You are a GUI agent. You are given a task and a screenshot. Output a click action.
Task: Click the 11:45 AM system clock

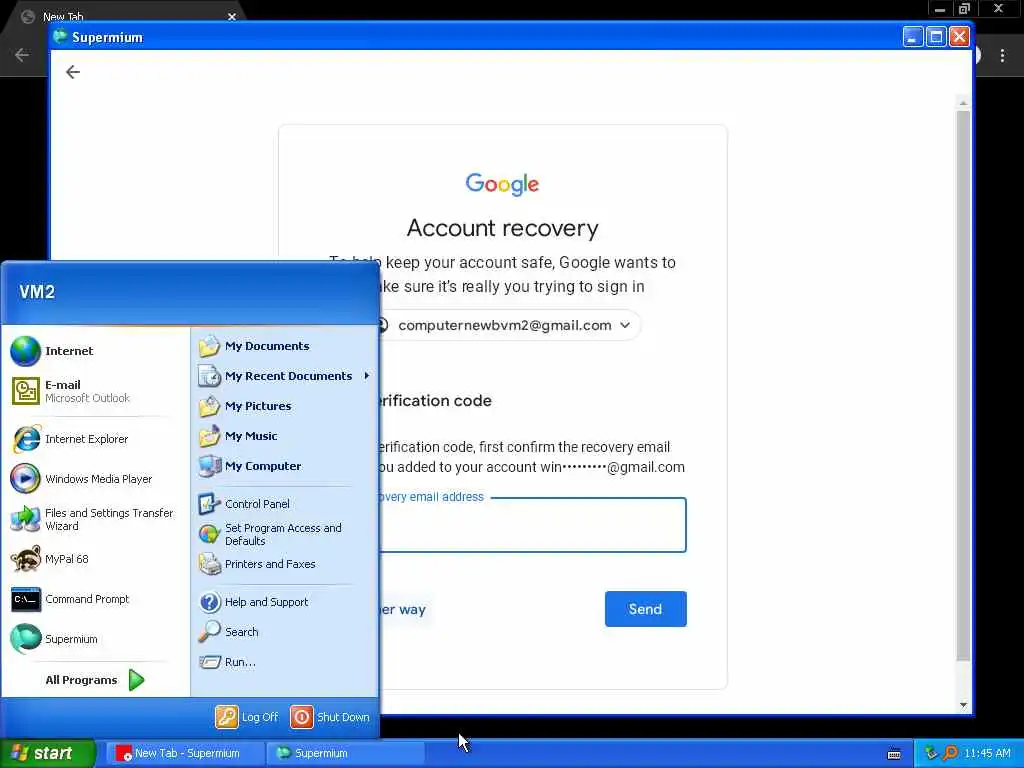987,753
